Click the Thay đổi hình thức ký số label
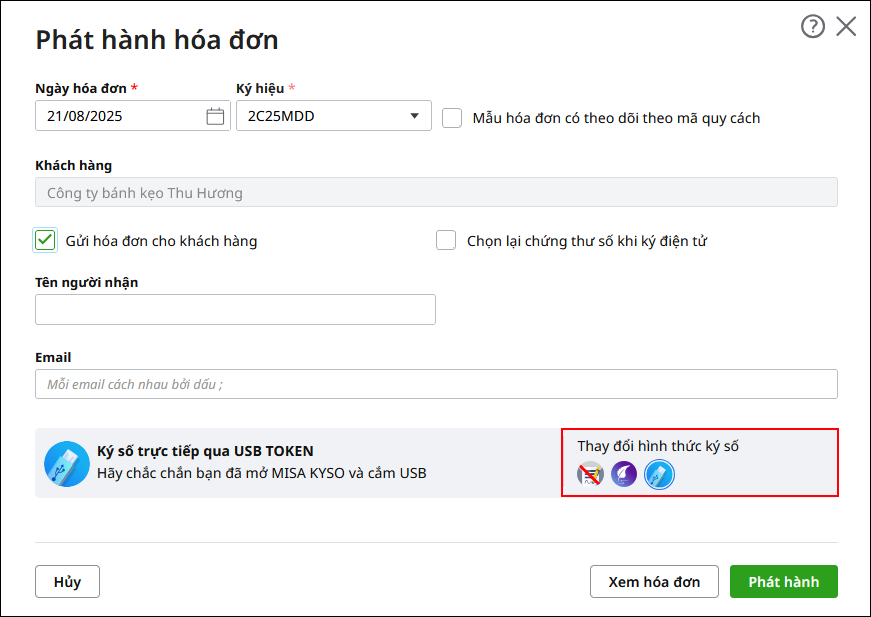 point(658,446)
